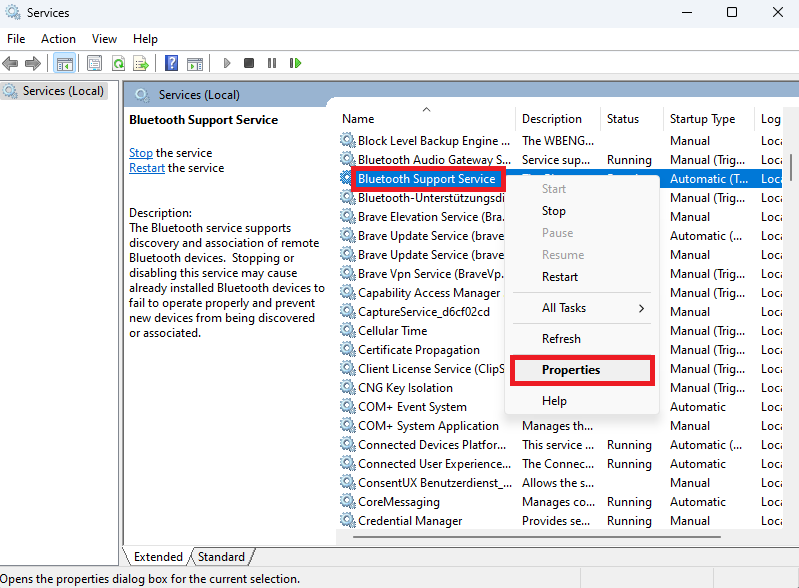Click the Forward arrow toolbar icon

click(33, 63)
